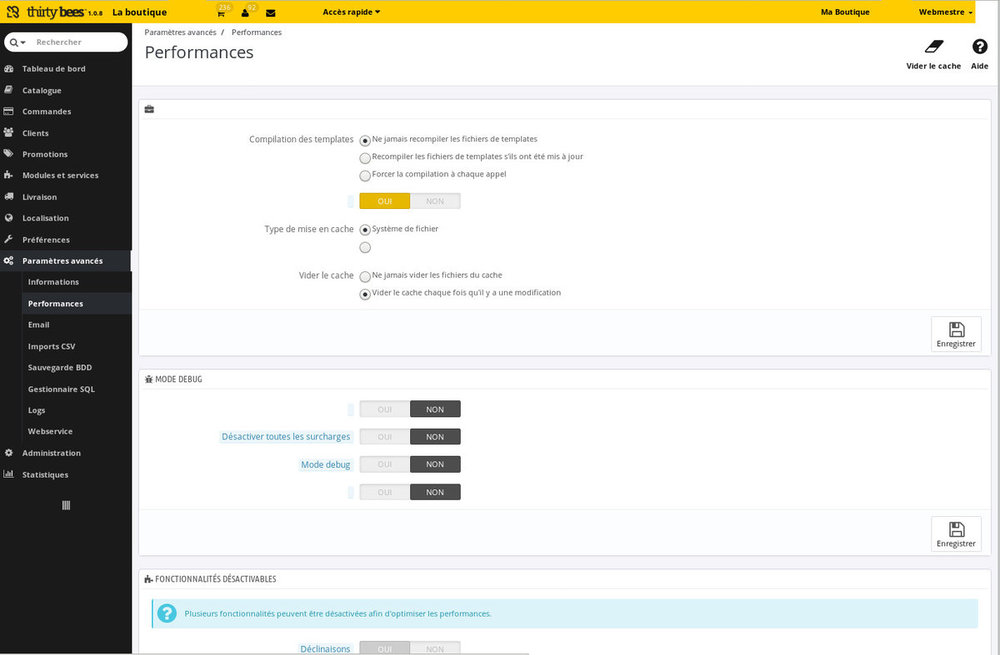Click Paramètres avancés breadcrumb link

180,32
